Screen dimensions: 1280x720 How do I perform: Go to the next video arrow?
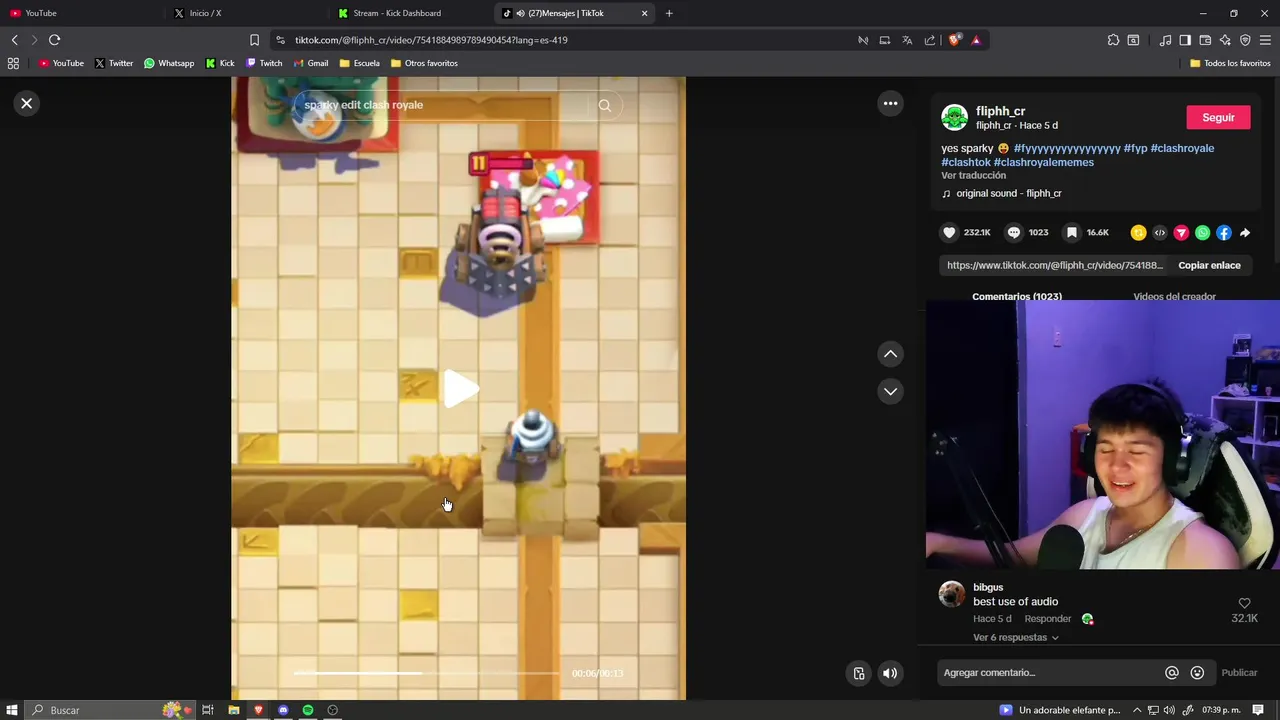click(890, 391)
